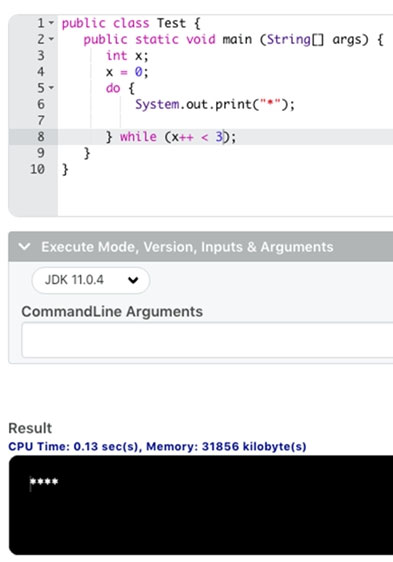Collapse the Execute Mode section chevron
This screenshot has width=393, height=562.
[x=24, y=247]
